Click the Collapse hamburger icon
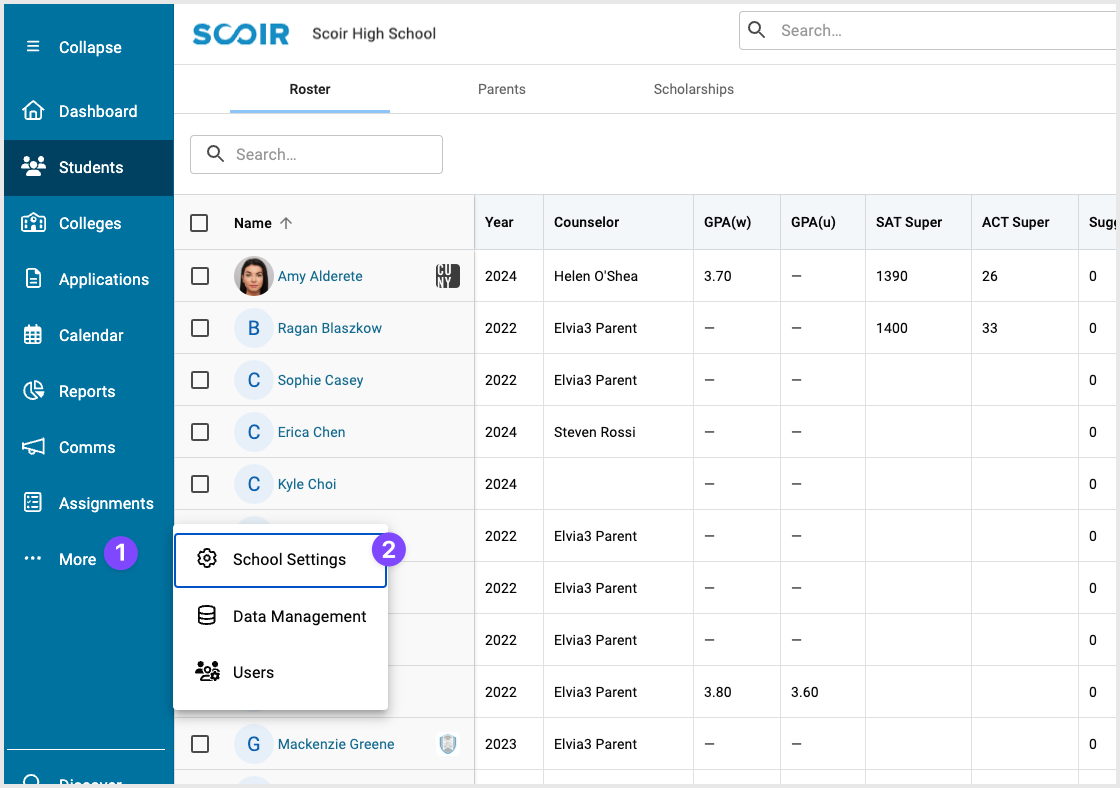1120x788 pixels. point(33,46)
